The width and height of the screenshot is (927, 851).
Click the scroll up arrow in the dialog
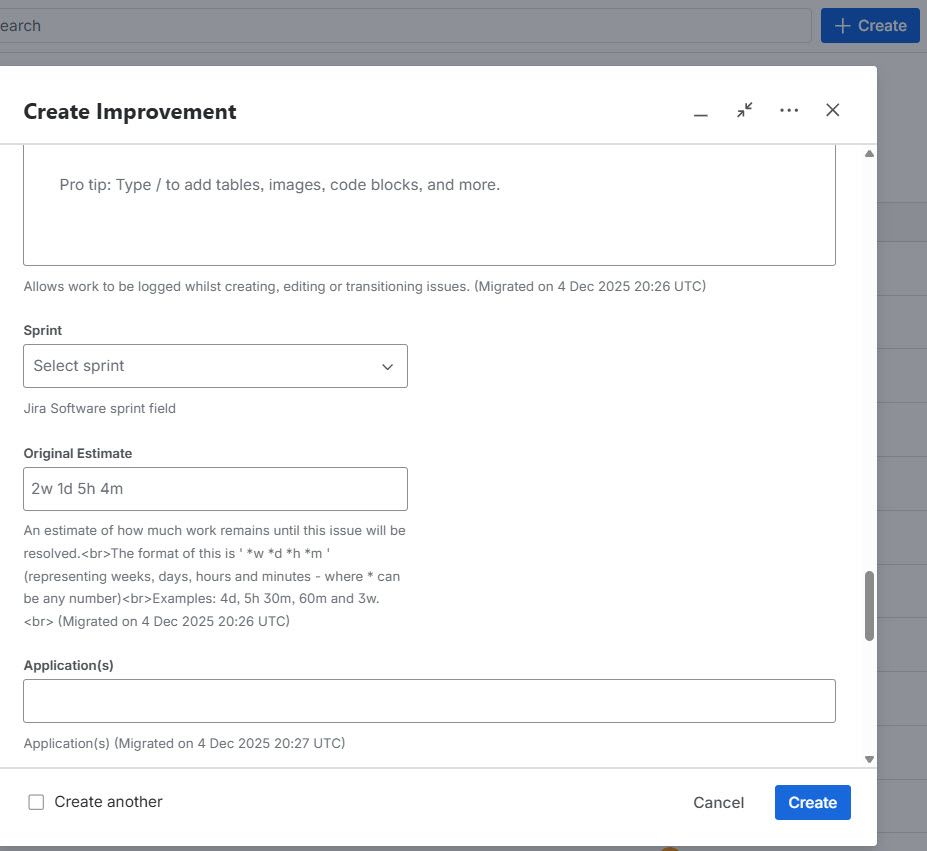(x=869, y=154)
